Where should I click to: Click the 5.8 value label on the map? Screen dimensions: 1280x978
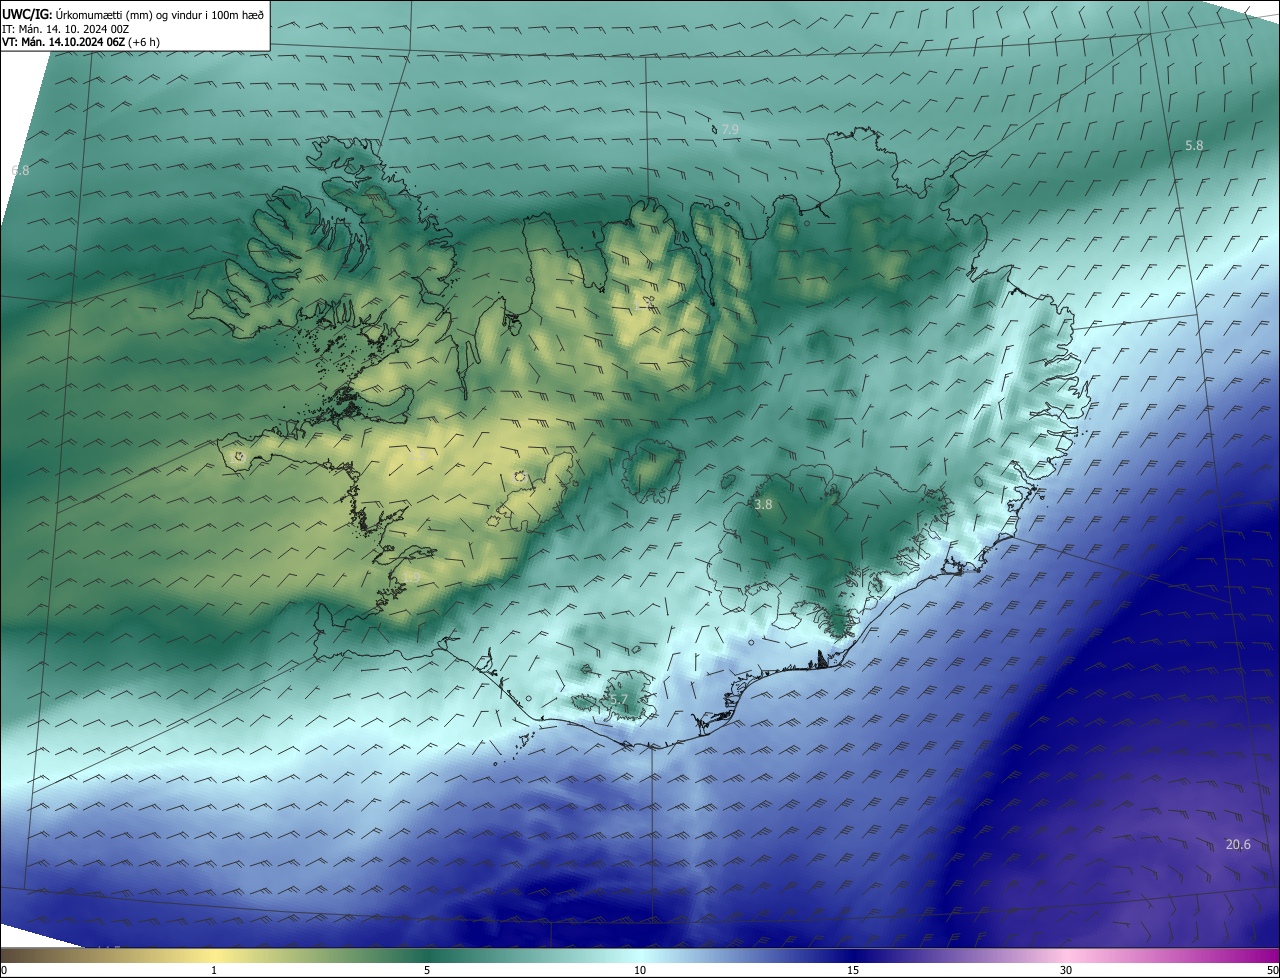[1194, 146]
